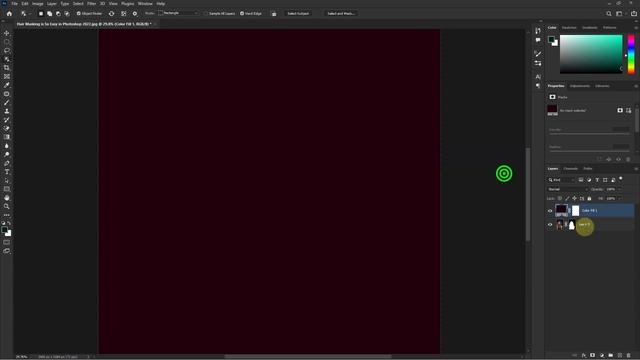The image size is (640, 360).
Task: Click the Select Subject button
Action: click(298, 13)
